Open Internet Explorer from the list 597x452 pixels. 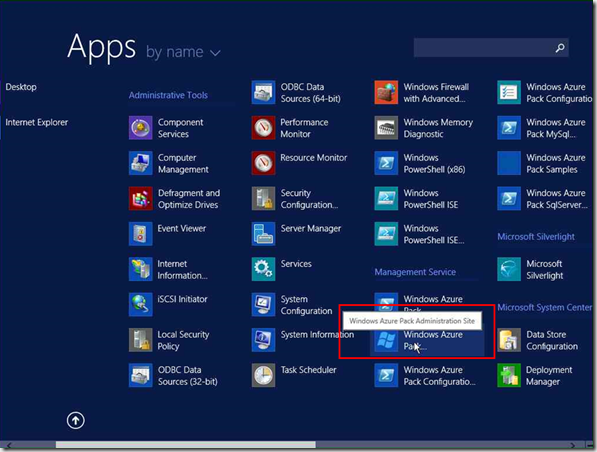point(37,122)
